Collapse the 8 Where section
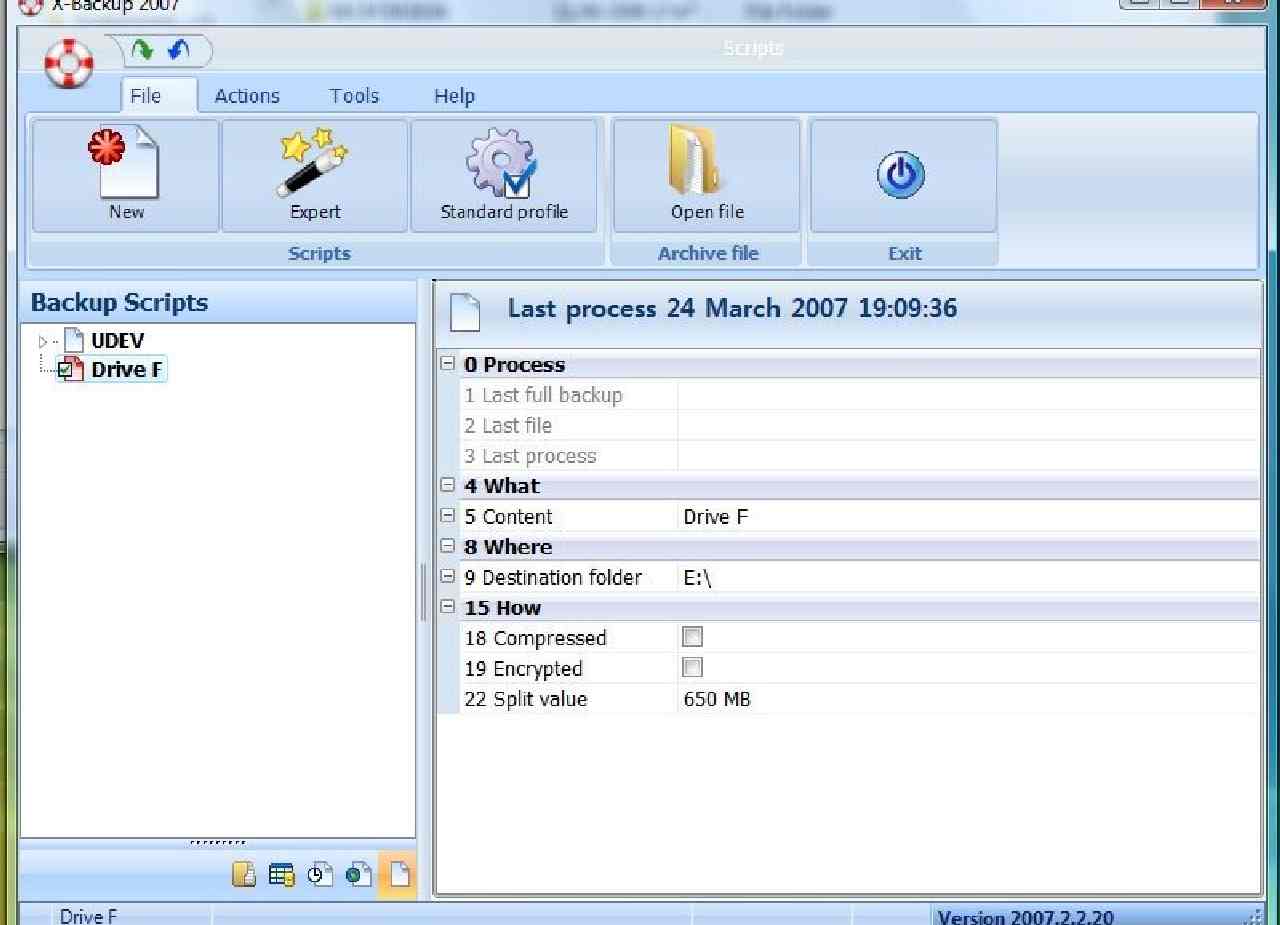The image size is (1280, 925). 448,546
